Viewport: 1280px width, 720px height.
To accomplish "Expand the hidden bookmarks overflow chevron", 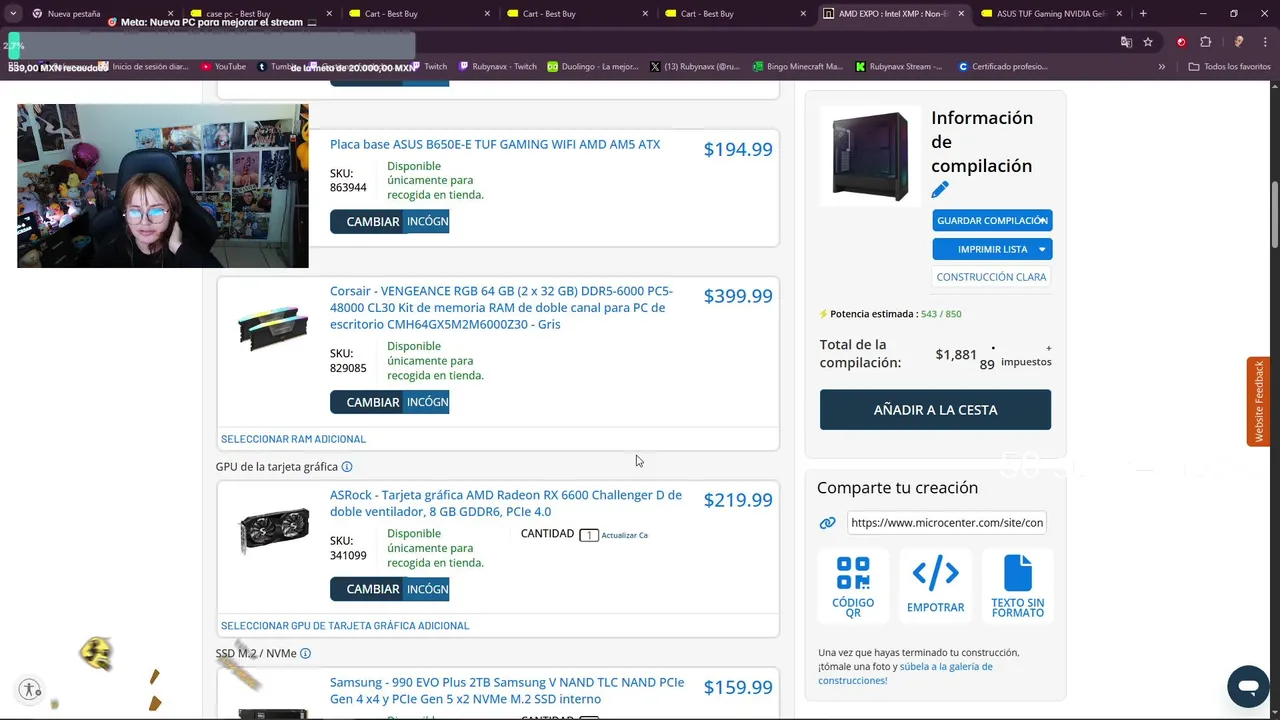I will pyautogui.click(x=1162, y=67).
